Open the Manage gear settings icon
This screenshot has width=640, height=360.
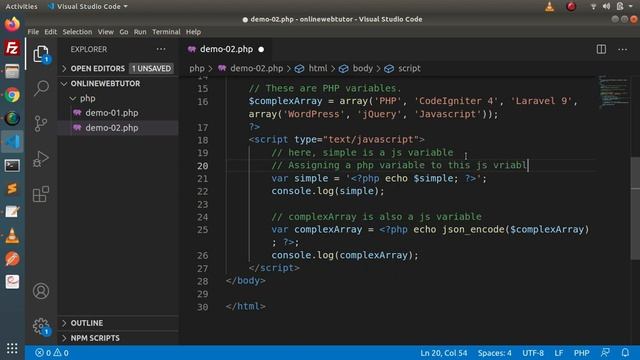[x=41, y=326]
